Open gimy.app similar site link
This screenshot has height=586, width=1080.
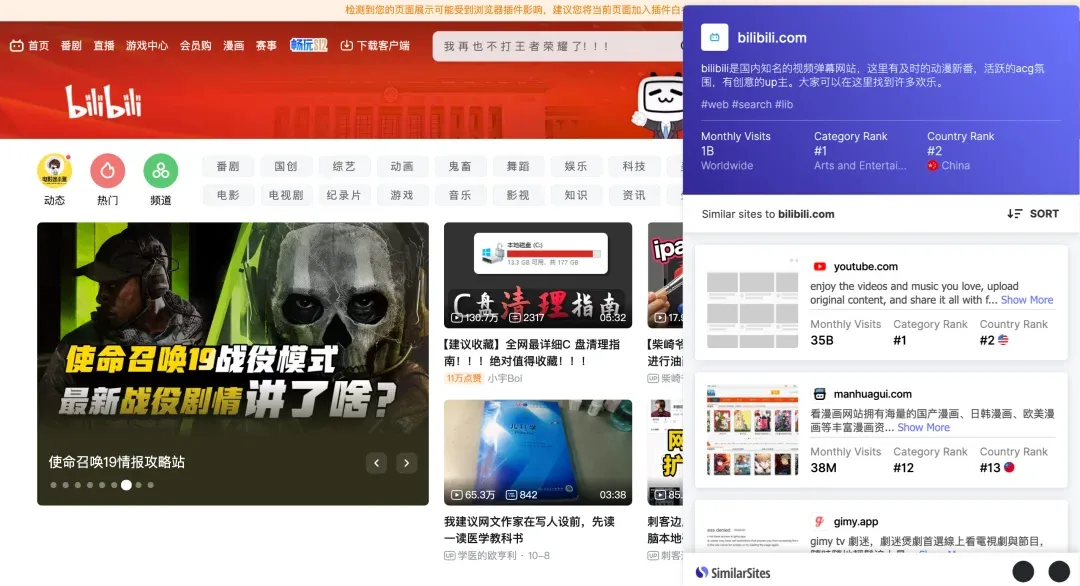(x=855, y=521)
